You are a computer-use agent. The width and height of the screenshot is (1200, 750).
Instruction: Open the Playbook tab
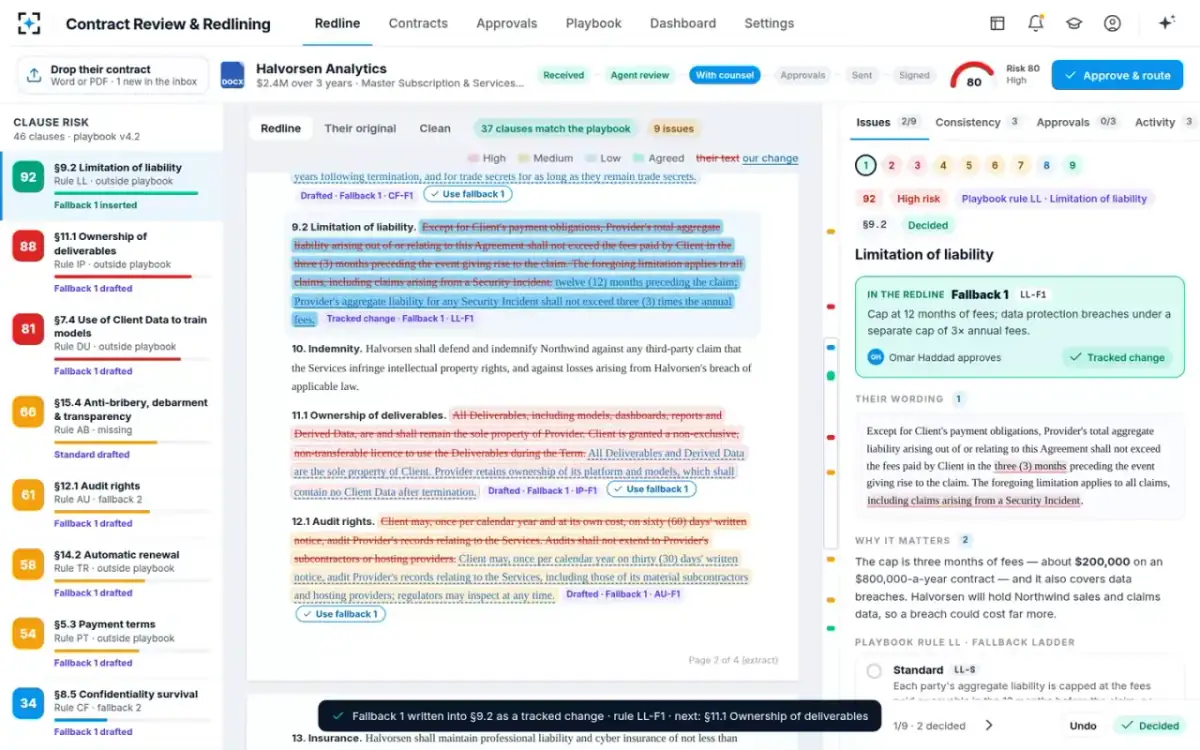pyautogui.click(x=593, y=23)
